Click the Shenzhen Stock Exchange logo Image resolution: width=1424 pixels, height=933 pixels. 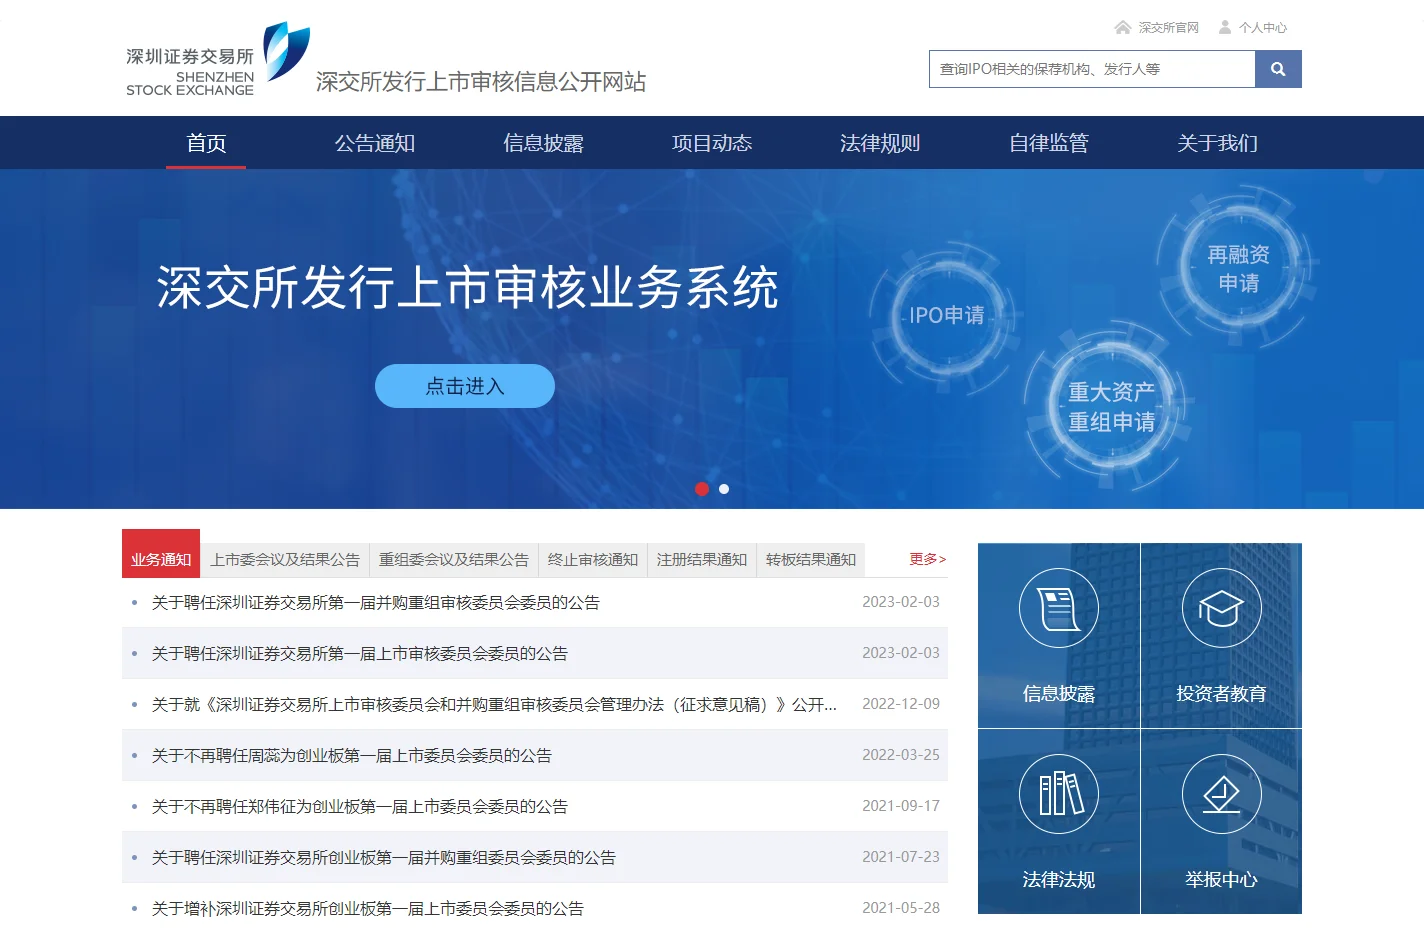coord(218,60)
